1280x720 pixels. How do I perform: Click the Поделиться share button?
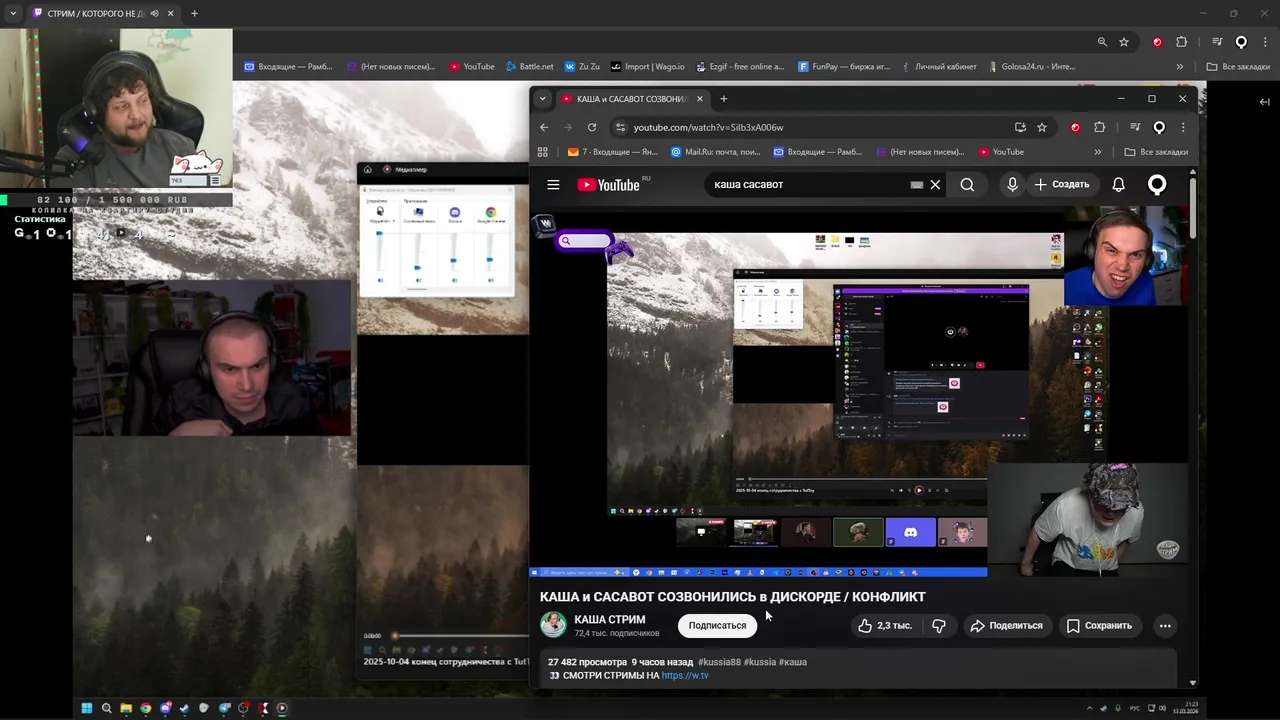pos(1006,625)
